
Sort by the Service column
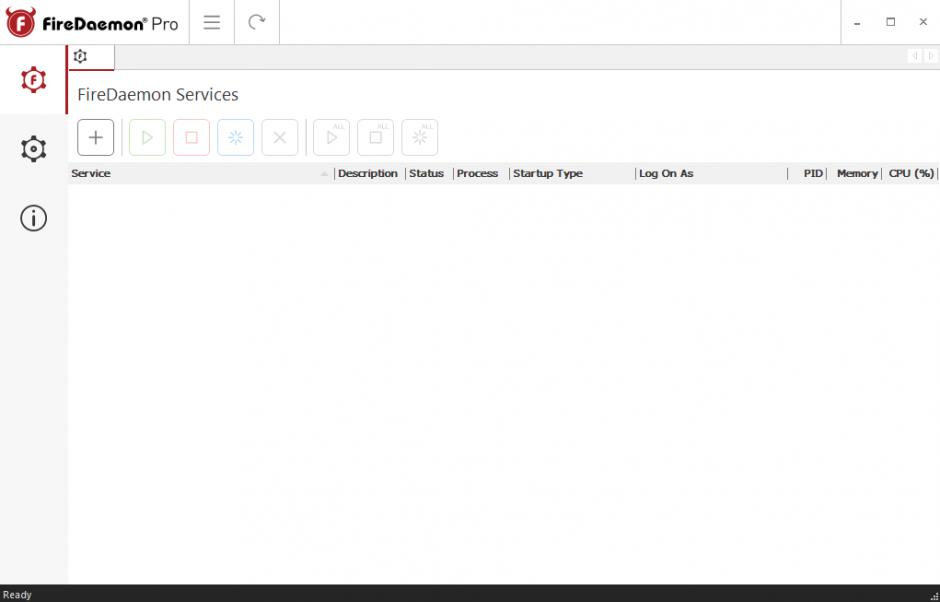pyautogui.click(x=201, y=173)
